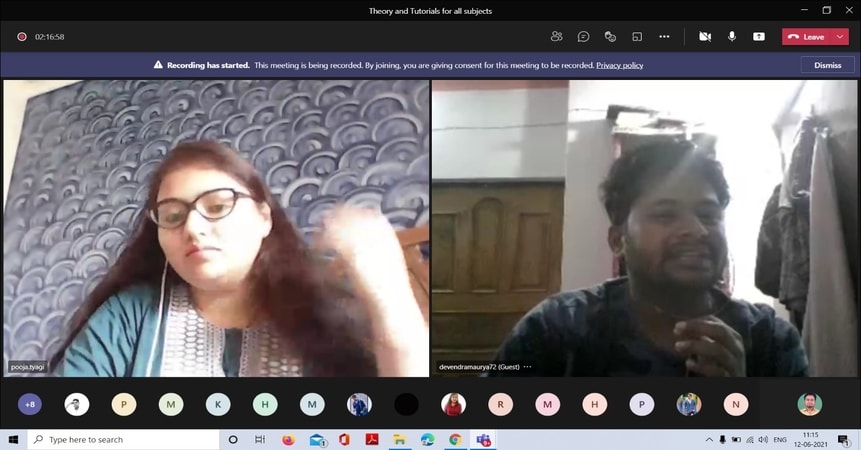
Task: Open Chrome from the taskbar
Action: [x=455, y=439]
